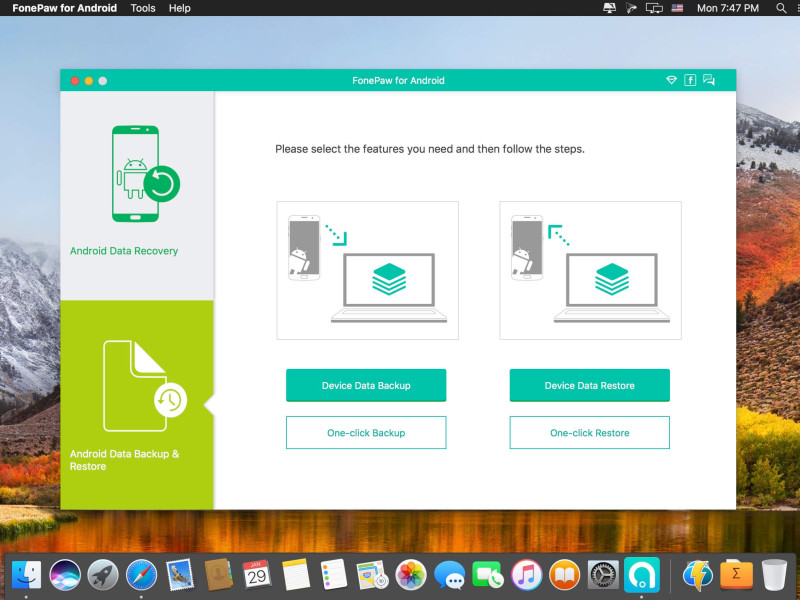Open the orange sigma folder in dock
Image resolution: width=800 pixels, height=600 pixels.
pos(736,574)
